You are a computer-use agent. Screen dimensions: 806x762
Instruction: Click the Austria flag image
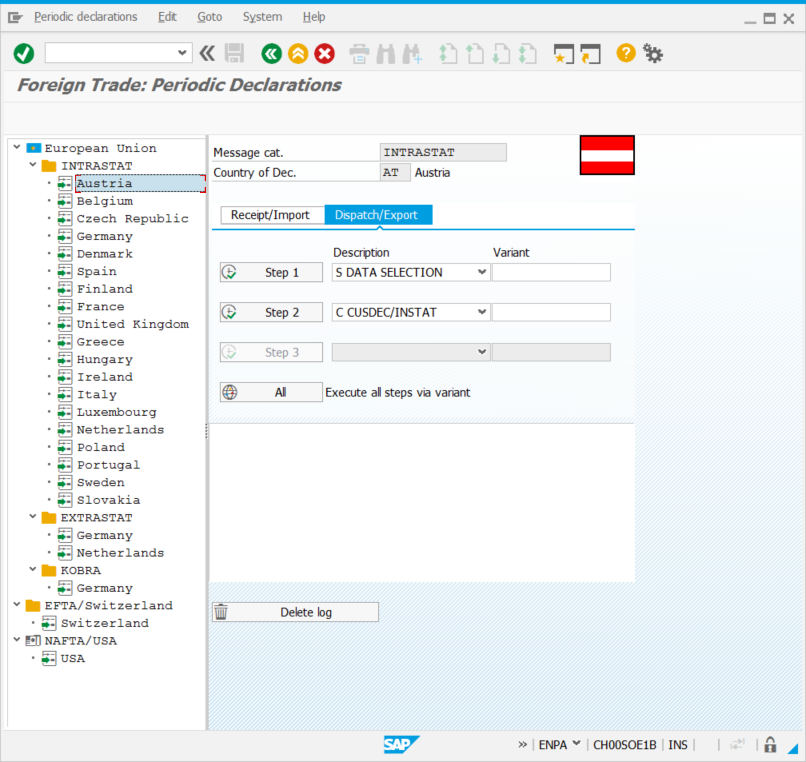(x=607, y=155)
